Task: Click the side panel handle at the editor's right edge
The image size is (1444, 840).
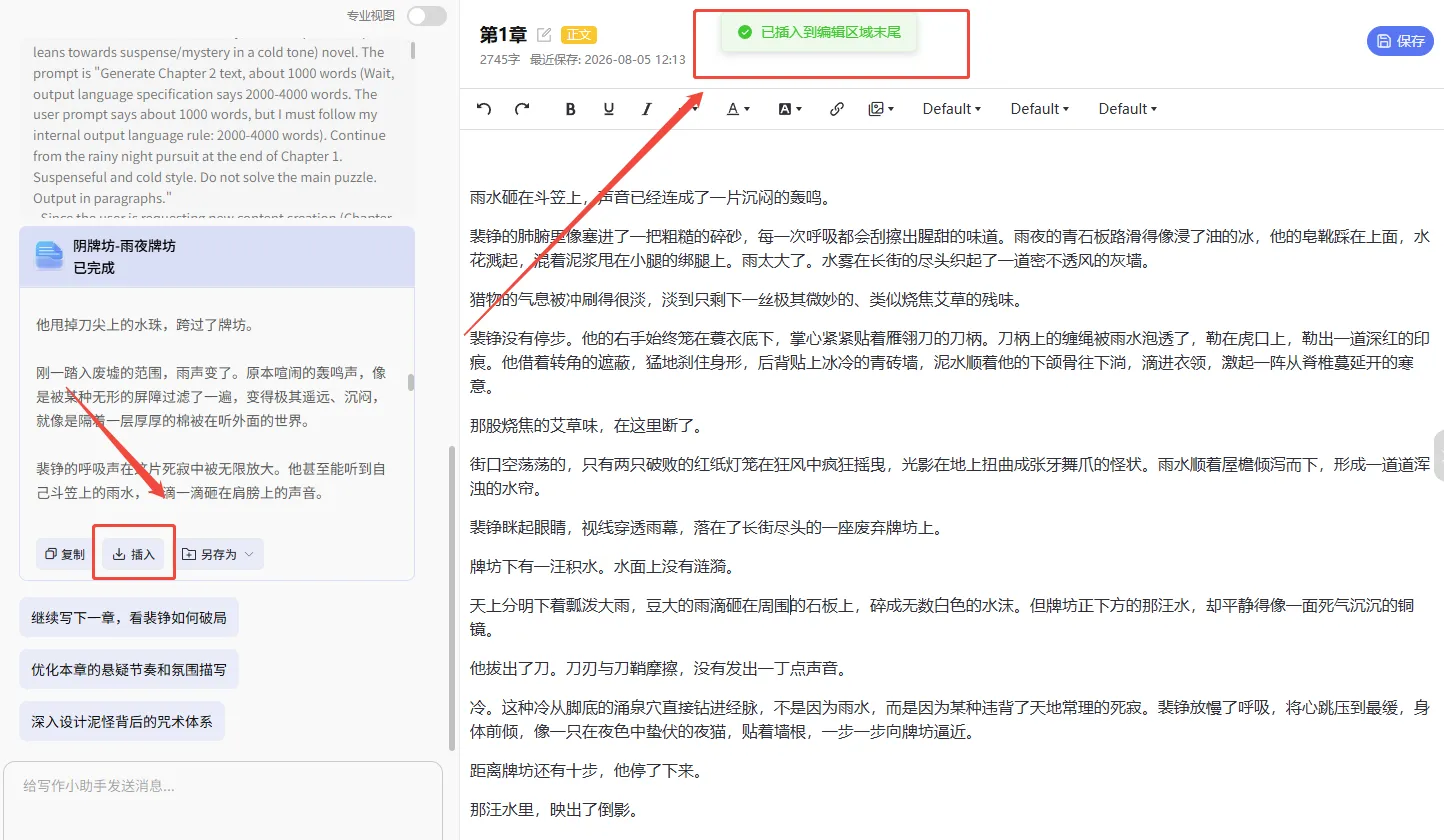Action: point(1439,456)
